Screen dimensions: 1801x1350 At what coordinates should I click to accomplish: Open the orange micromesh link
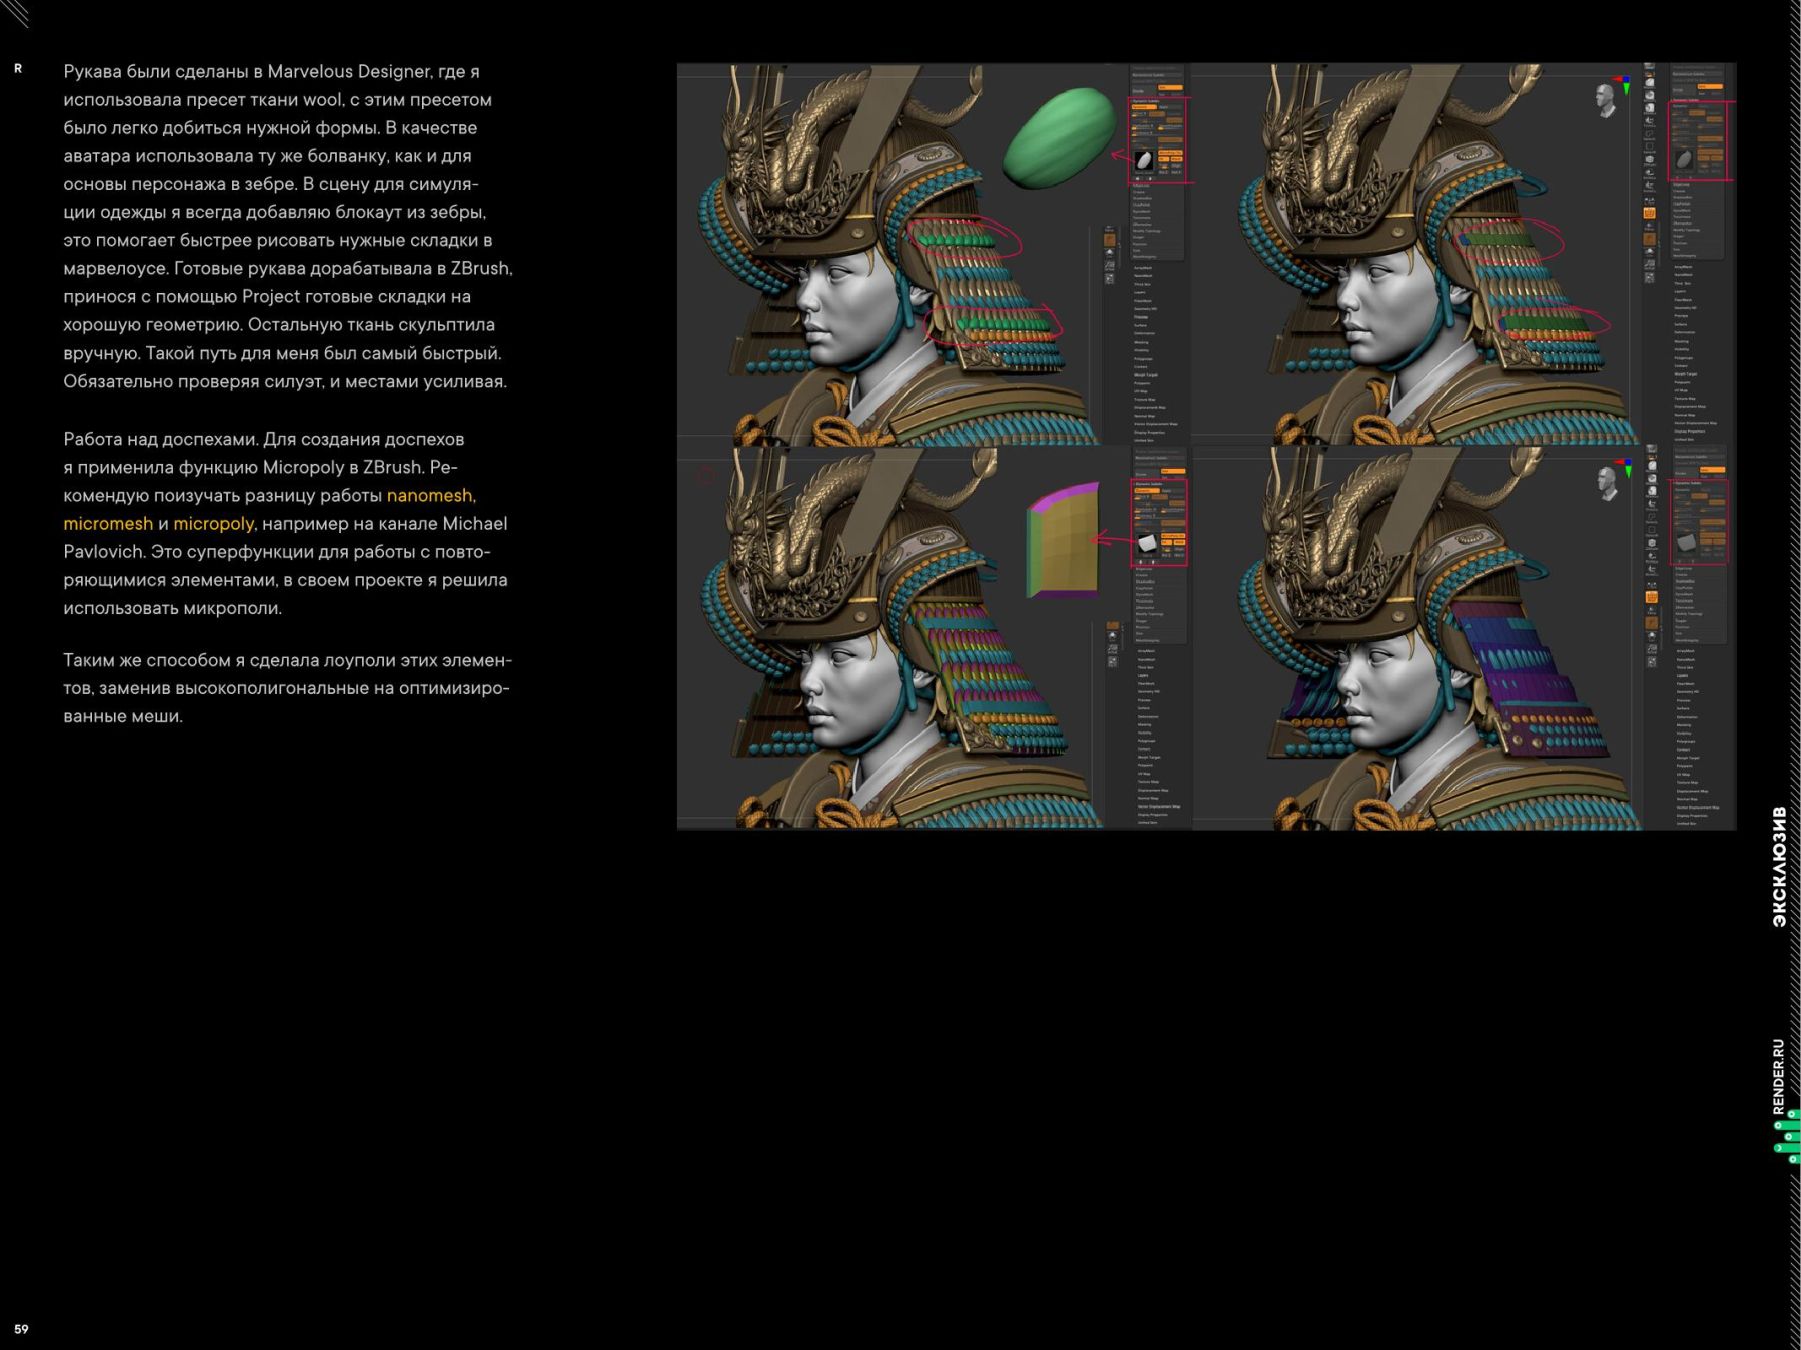point(108,524)
